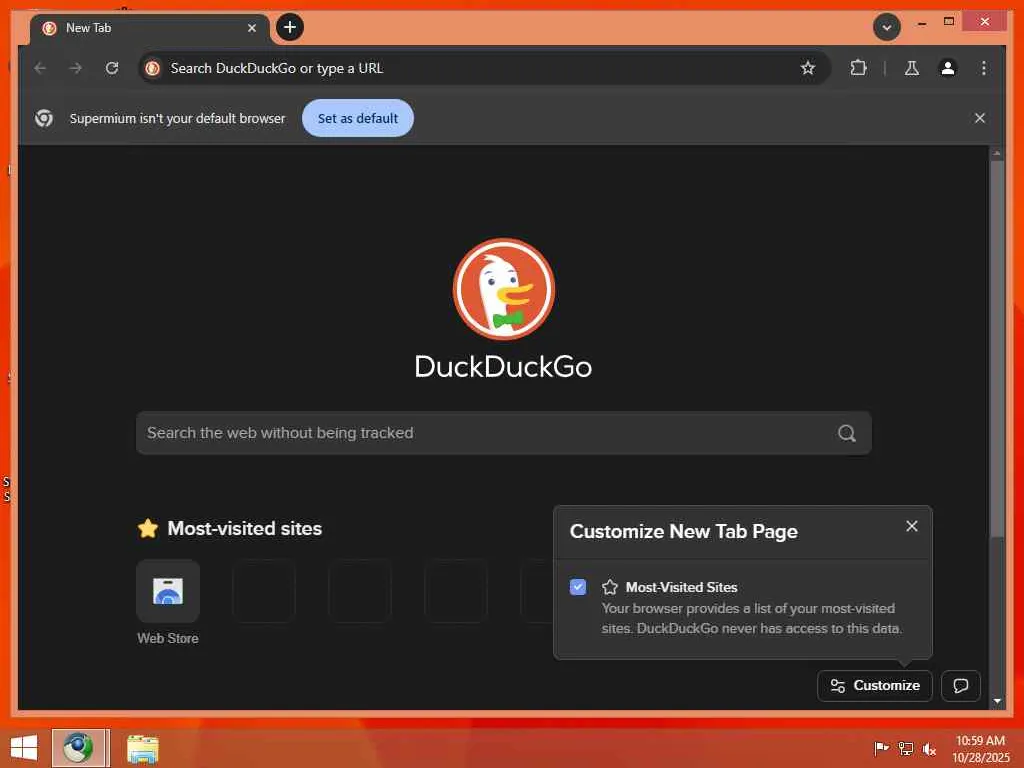The width and height of the screenshot is (1024, 768).
Task: Click the scrollbar down arrow
Action: click(x=997, y=701)
